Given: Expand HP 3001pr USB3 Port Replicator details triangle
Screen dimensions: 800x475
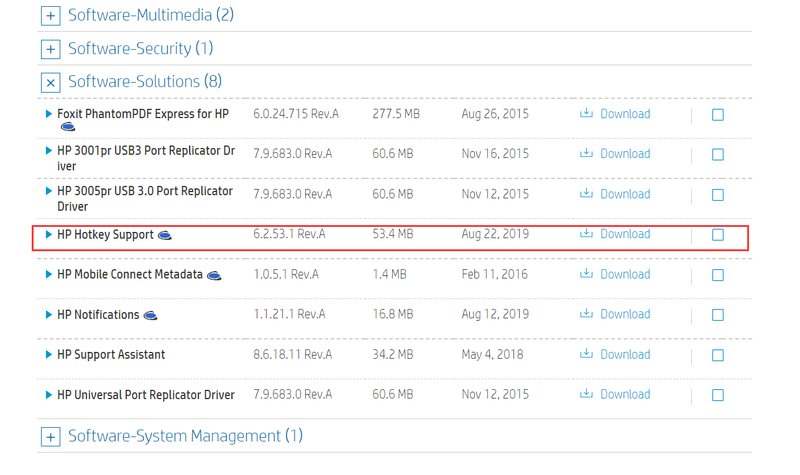Looking at the screenshot, I should (48, 151).
